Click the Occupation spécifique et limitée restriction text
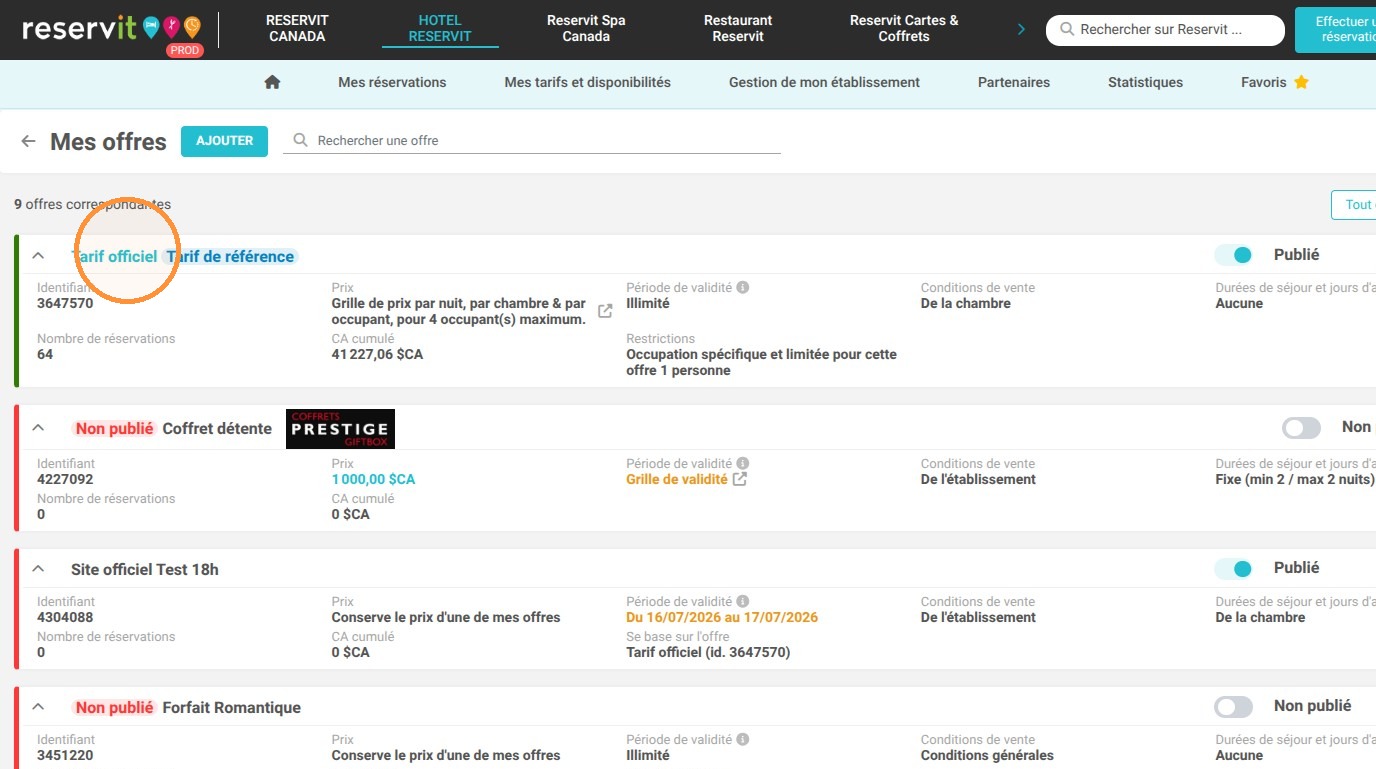 pos(761,362)
